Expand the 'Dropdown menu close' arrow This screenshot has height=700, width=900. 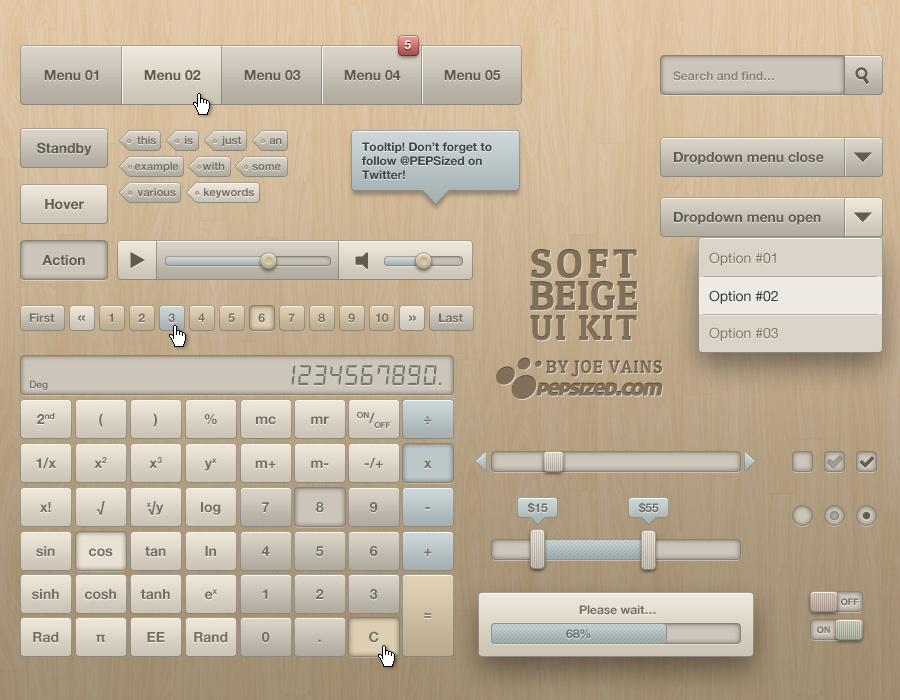[x=863, y=157]
